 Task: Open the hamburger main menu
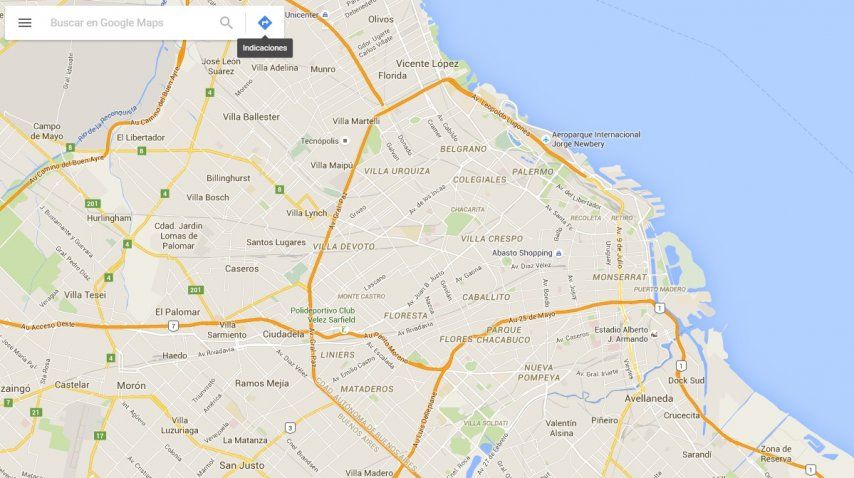coord(25,23)
